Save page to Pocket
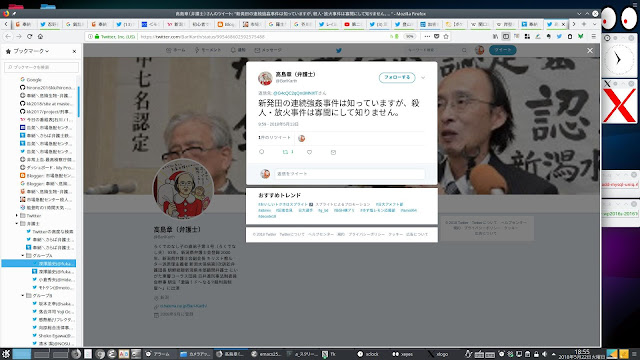Screen dimensions: 640x360 pos(436,36)
